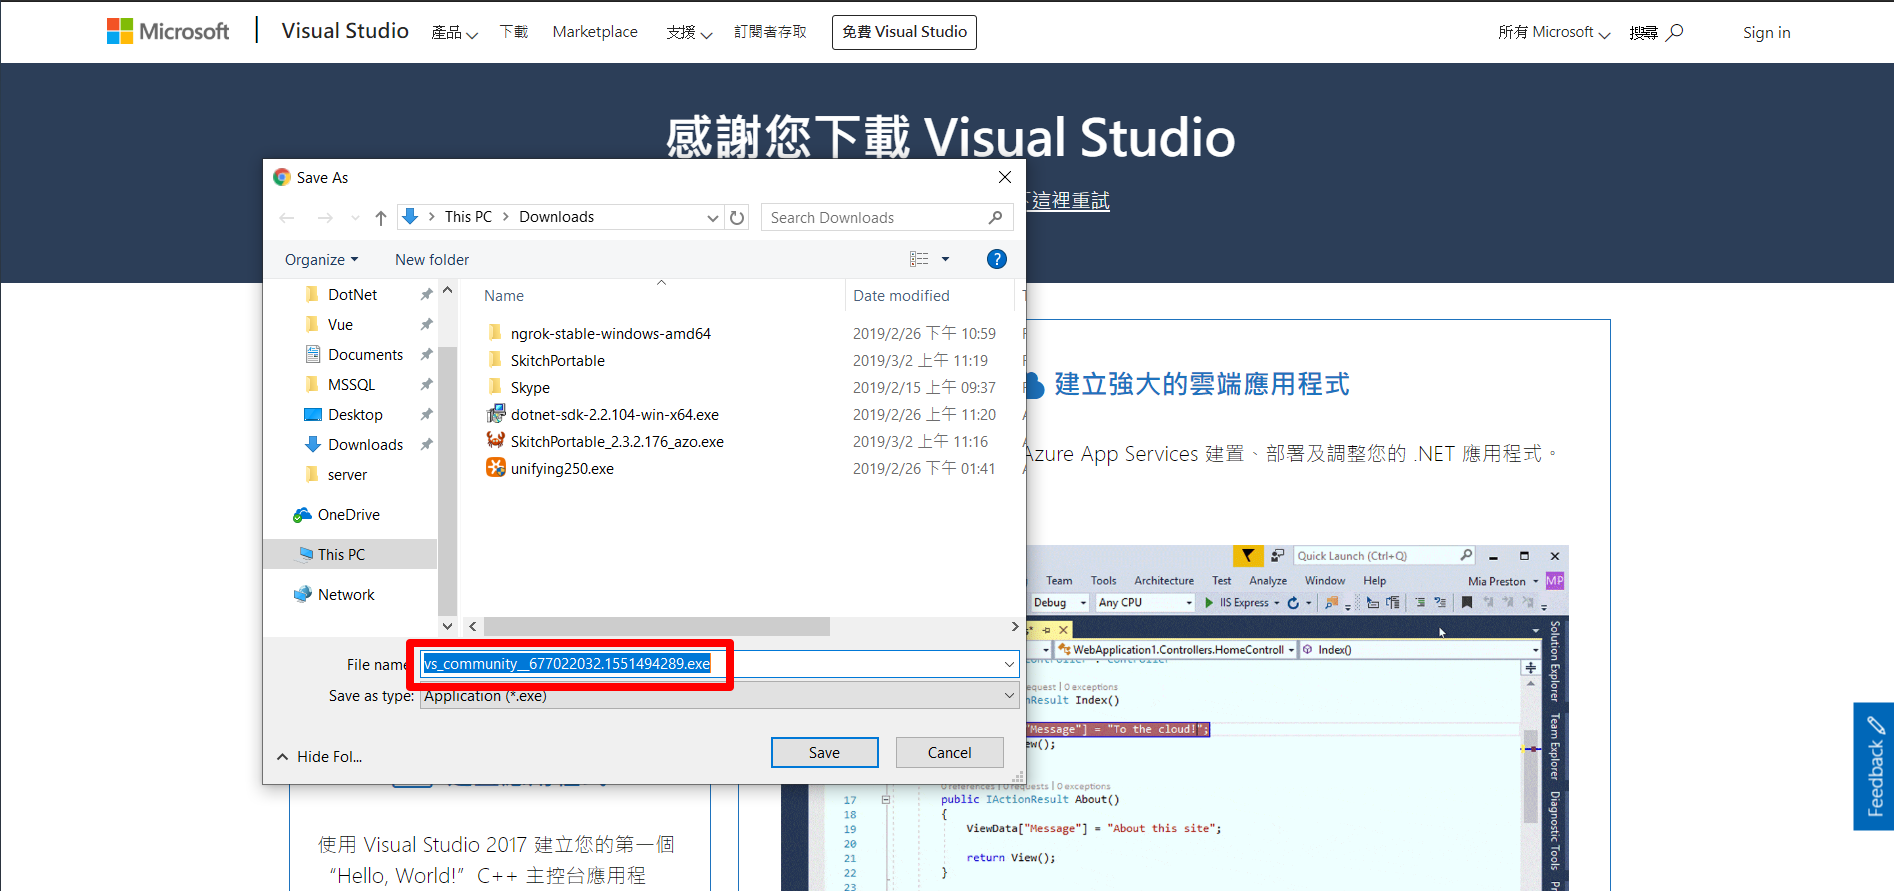Screen dimensions: 1894x891
Task: Open the 所有 Microsoft menu
Action: (1553, 32)
